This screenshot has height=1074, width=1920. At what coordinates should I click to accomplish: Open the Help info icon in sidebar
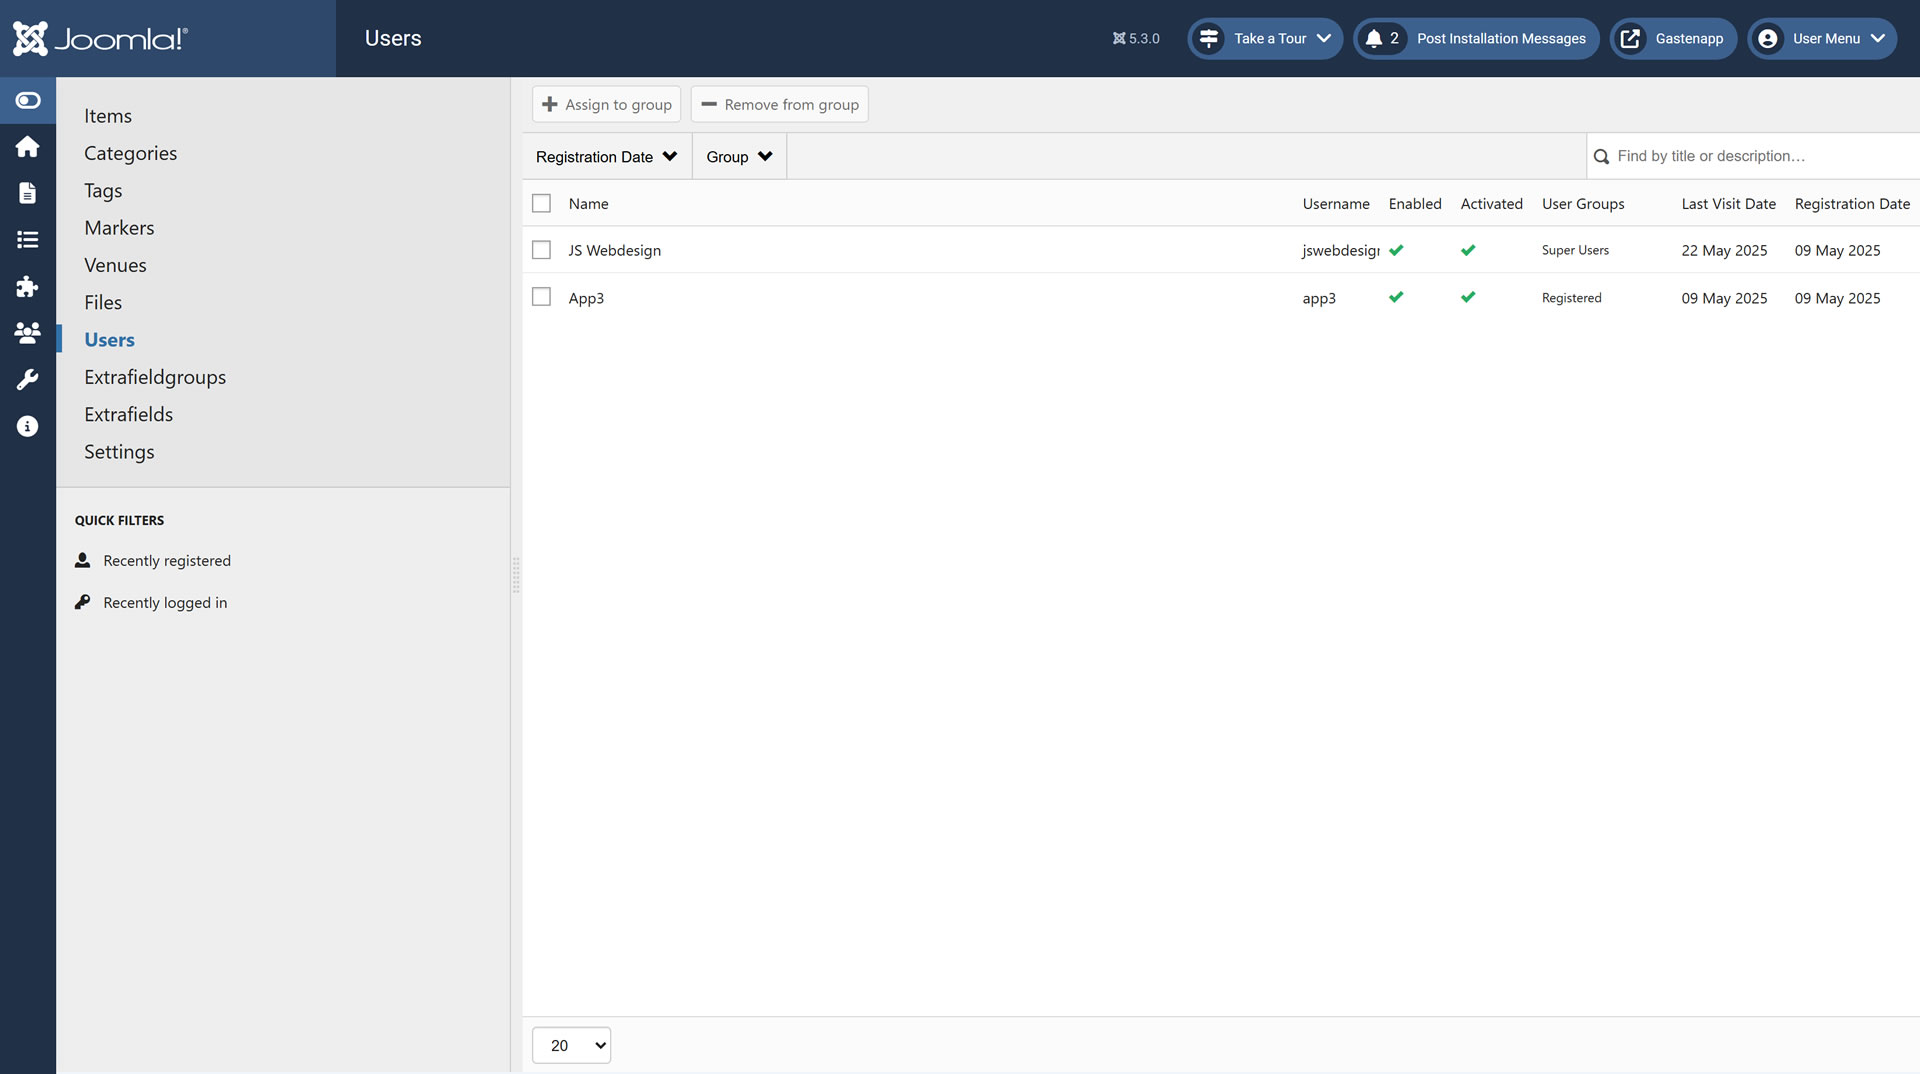click(x=28, y=427)
